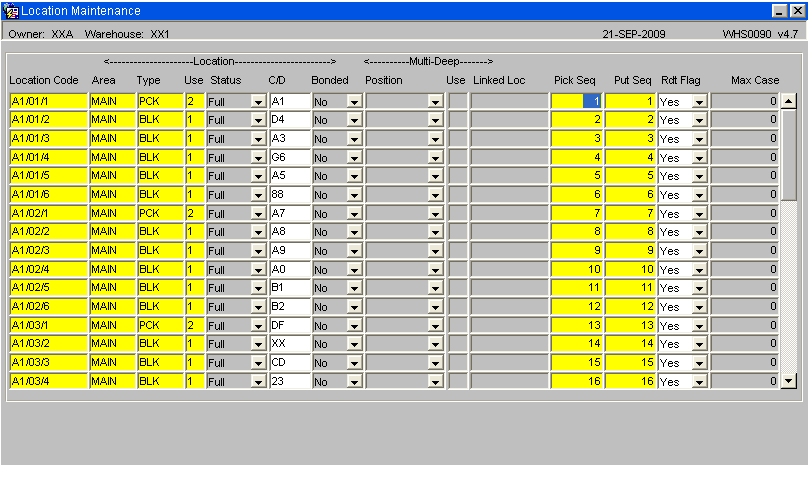
Task: Click Put Seq field with value 4
Action: click(x=630, y=157)
